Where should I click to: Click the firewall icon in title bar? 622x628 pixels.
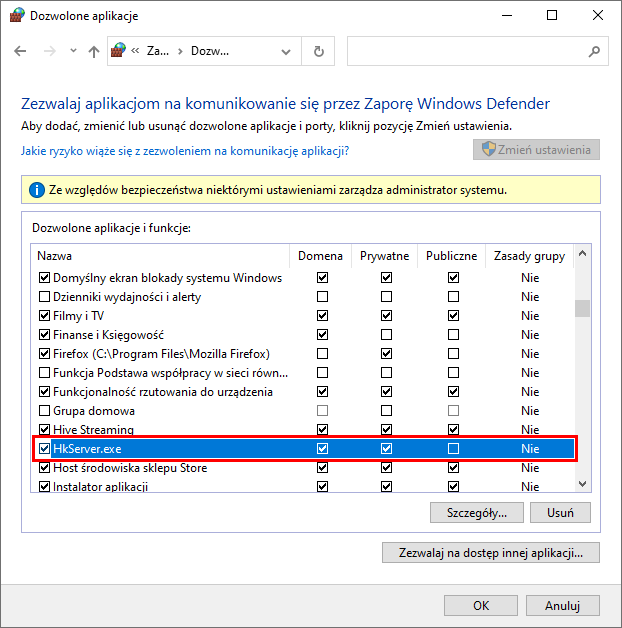17,16
